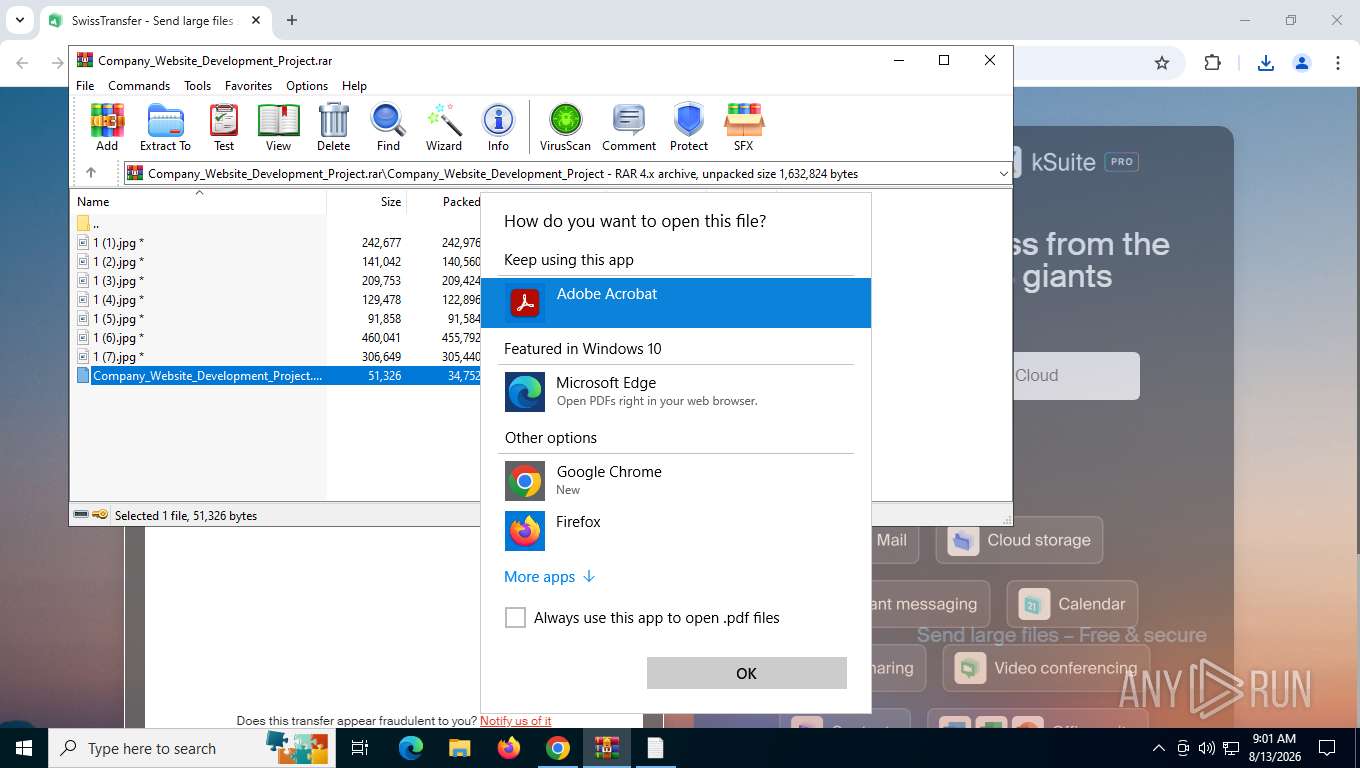Select file 1 (7).jpg
The height and width of the screenshot is (768, 1360).
tap(118, 357)
